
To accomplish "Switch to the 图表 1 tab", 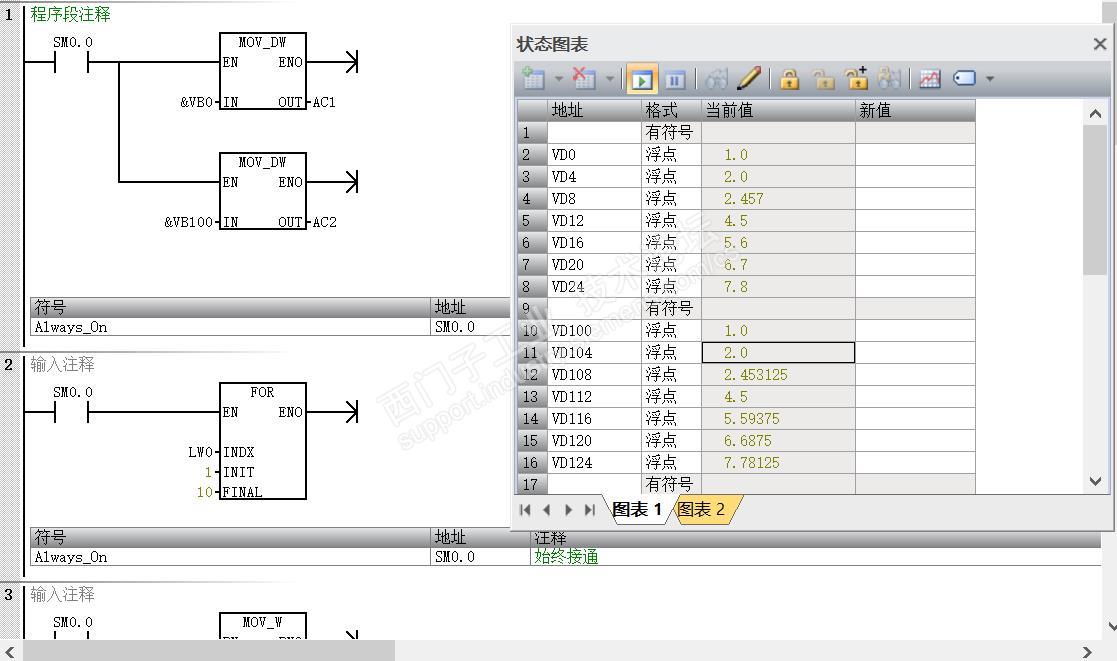I will click(x=637, y=509).
